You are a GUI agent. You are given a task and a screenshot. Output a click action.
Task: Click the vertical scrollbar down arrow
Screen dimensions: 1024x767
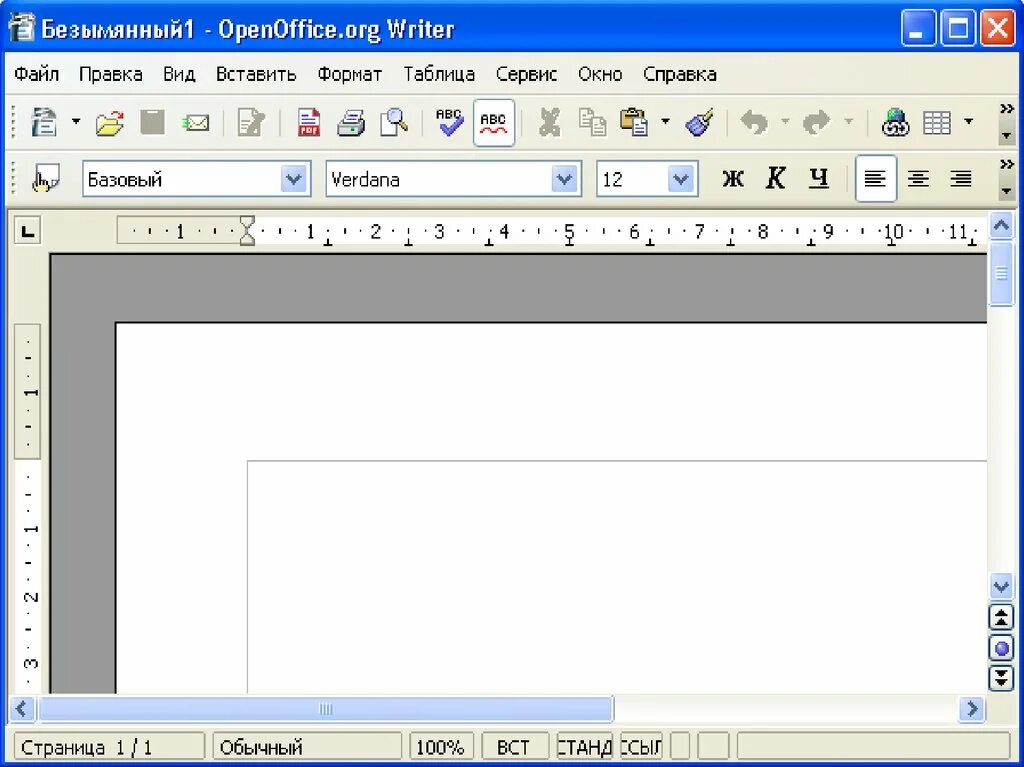point(1001,585)
